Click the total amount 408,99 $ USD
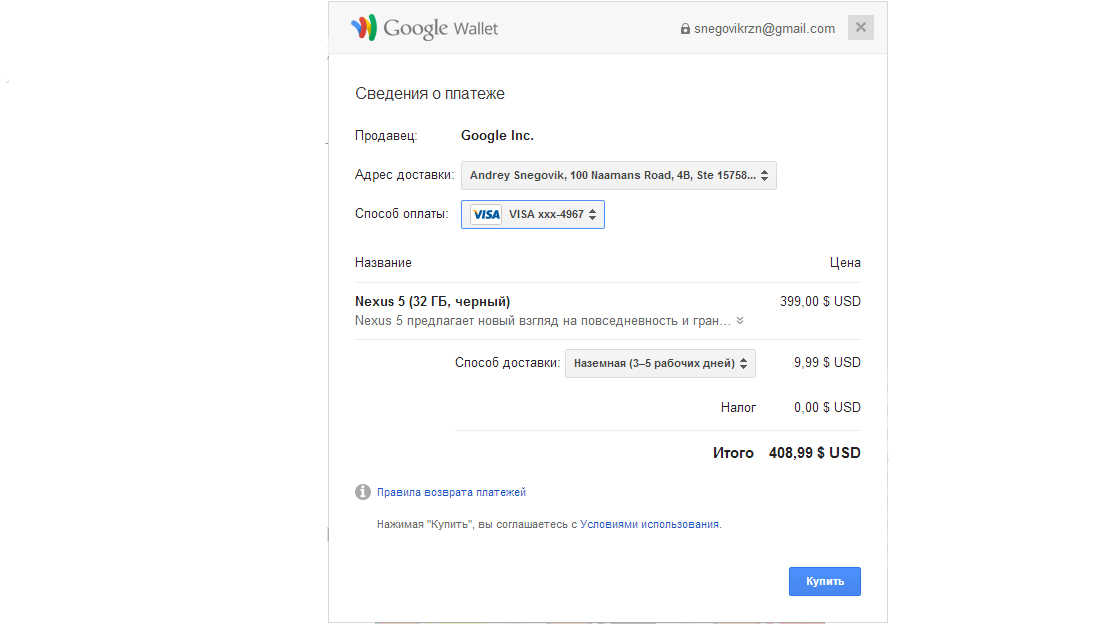The image size is (1111, 624). pos(814,453)
